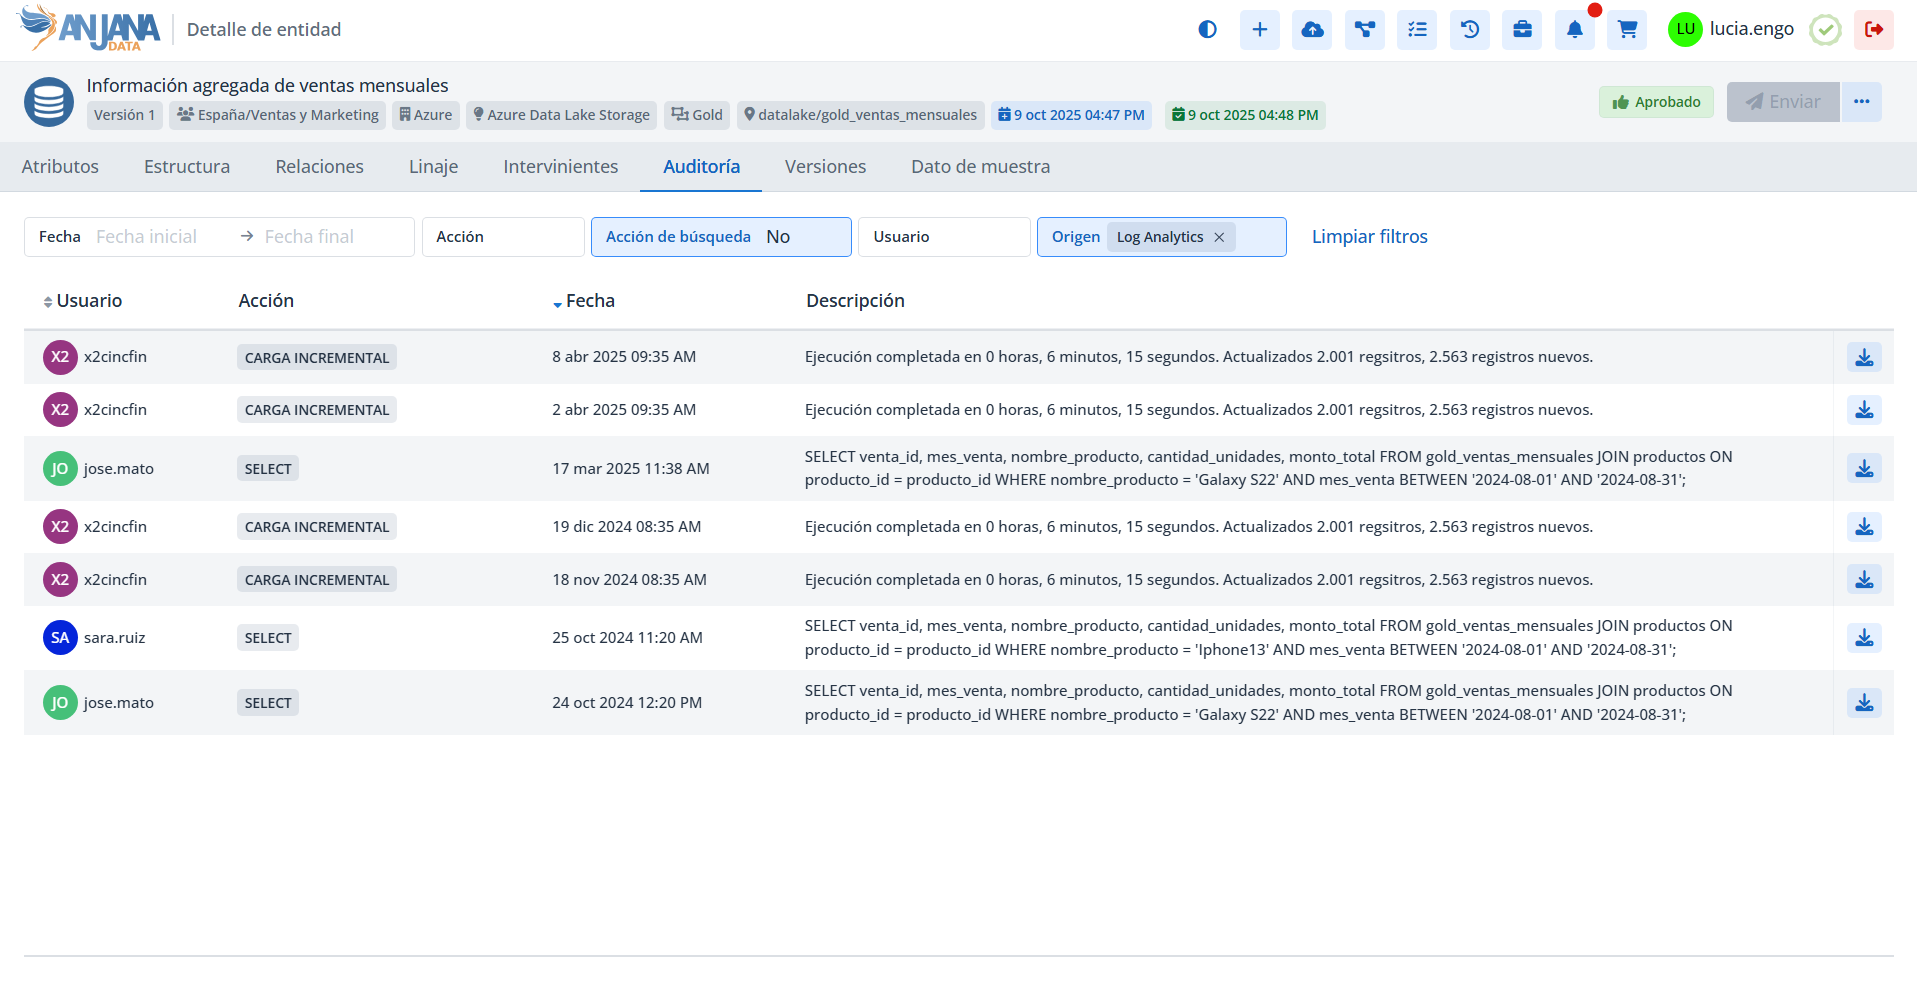Click the red logout icon
The height and width of the screenshot is (983, 1917).
(x=1873, y=30)
